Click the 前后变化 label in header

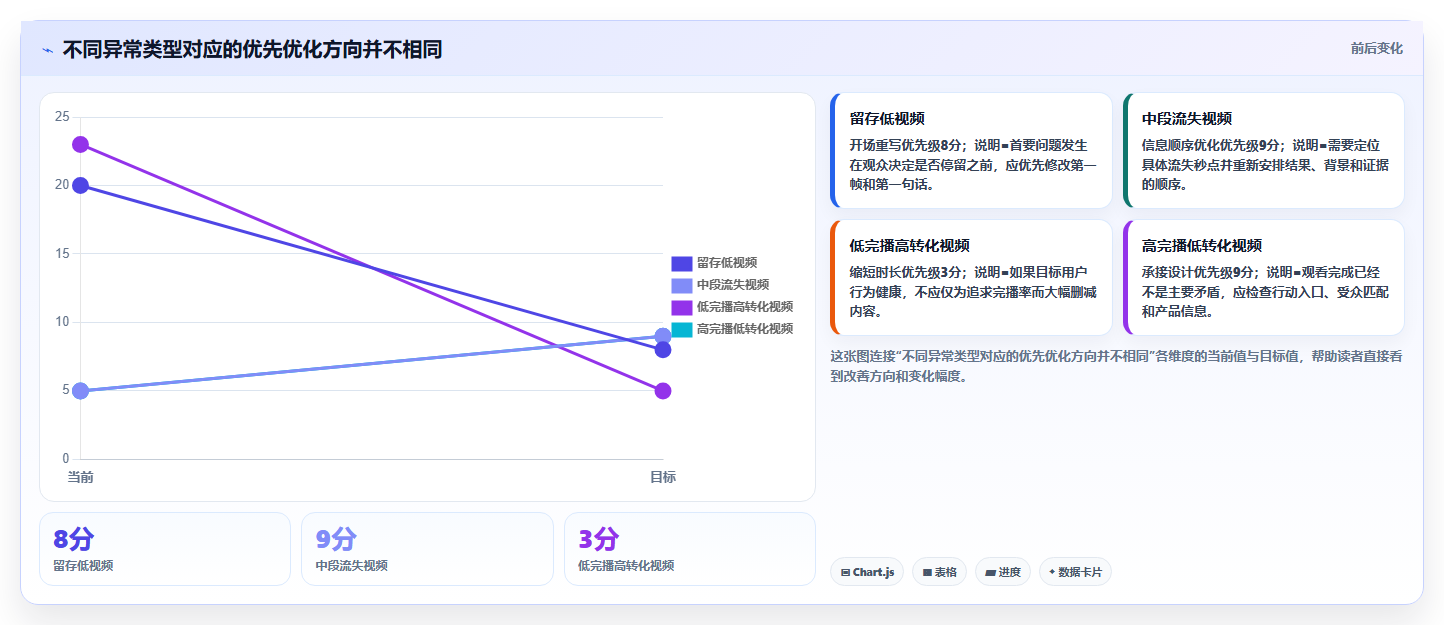click(x=1376, y=48)
